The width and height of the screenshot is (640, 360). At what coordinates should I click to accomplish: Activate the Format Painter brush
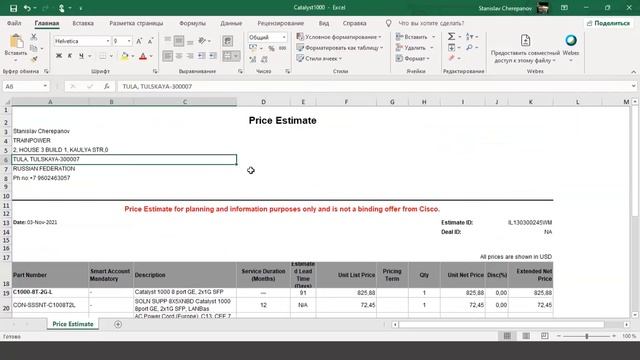click(x=34, y=59)
